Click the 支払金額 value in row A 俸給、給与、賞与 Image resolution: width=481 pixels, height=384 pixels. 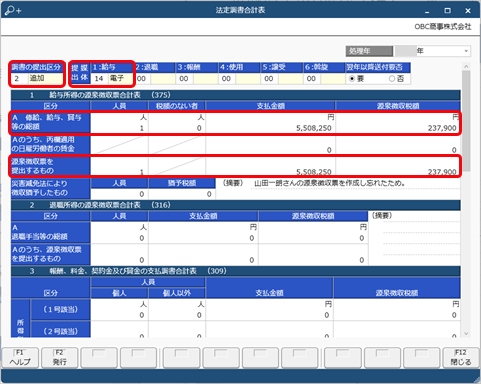click(314, 128)
